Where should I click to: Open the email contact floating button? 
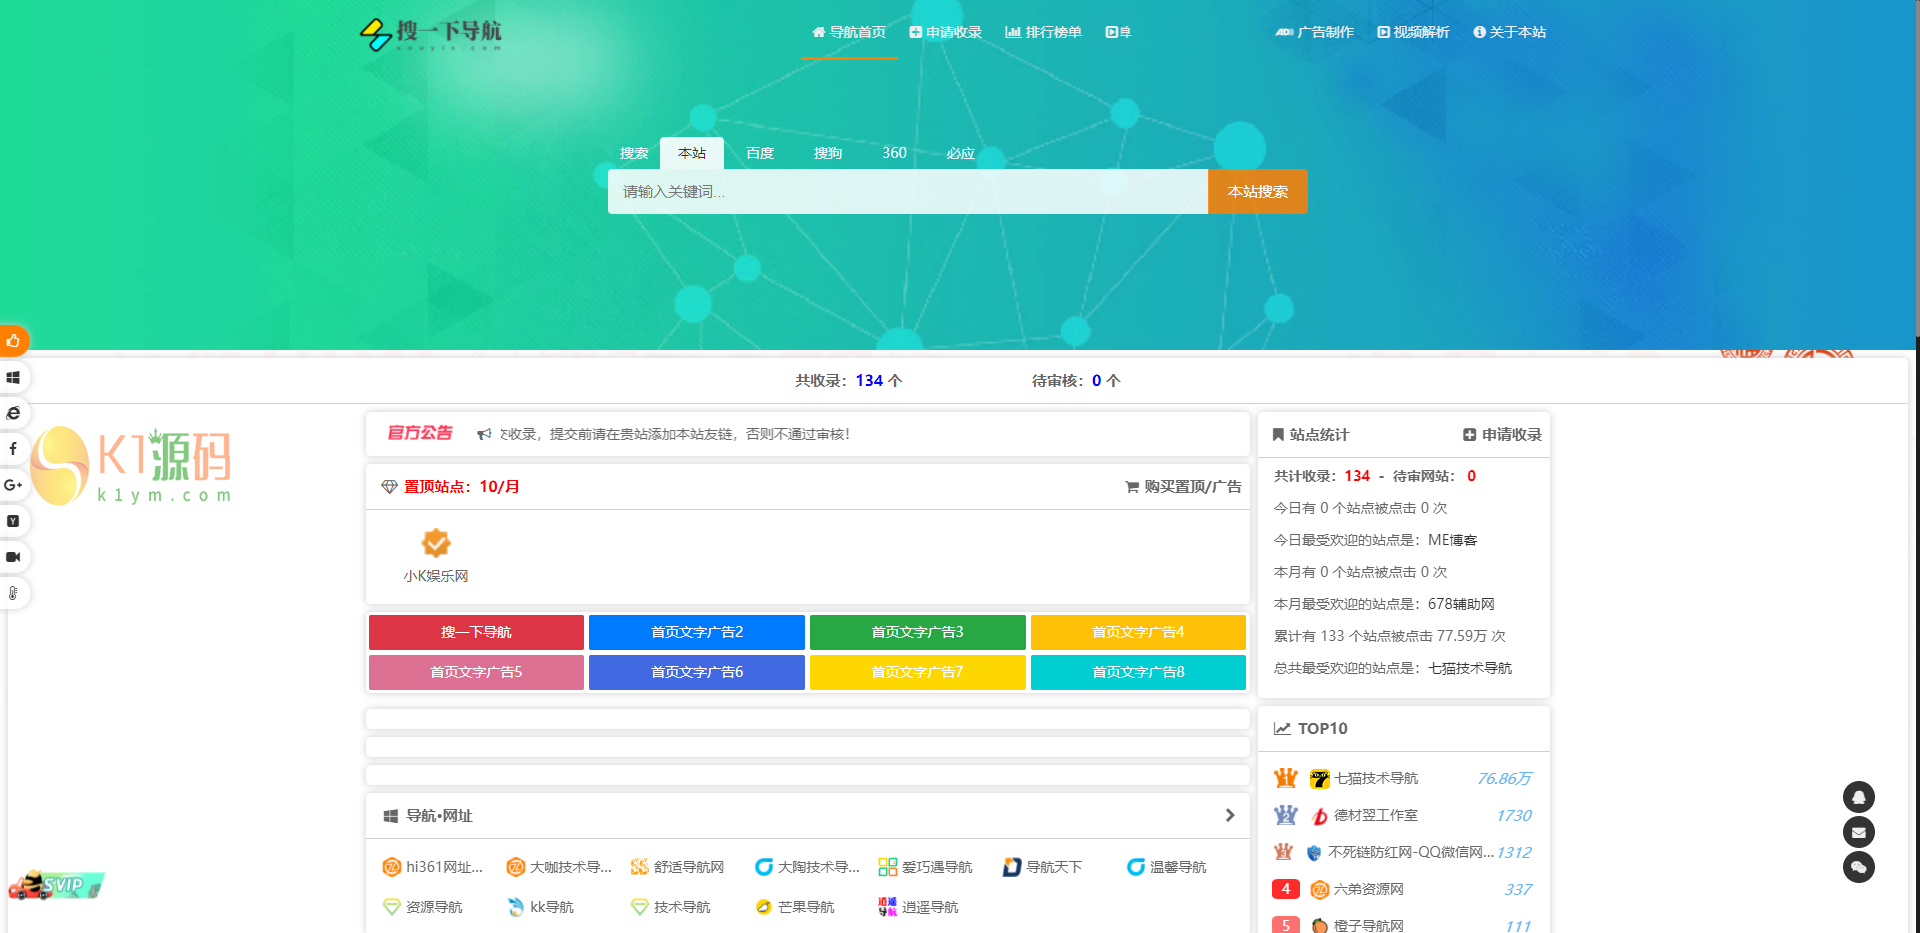pos(1859,832)
